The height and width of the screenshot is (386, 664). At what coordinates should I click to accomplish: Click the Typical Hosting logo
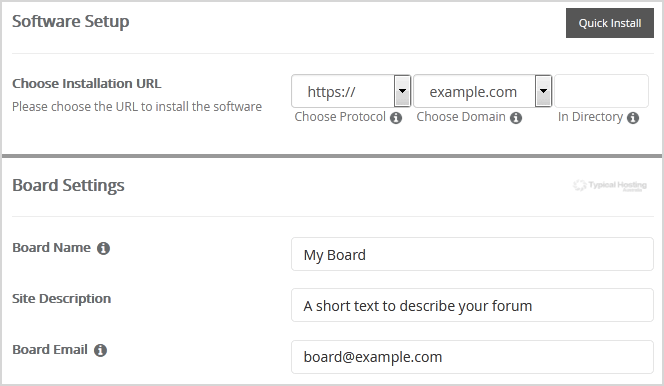(610, 185)
